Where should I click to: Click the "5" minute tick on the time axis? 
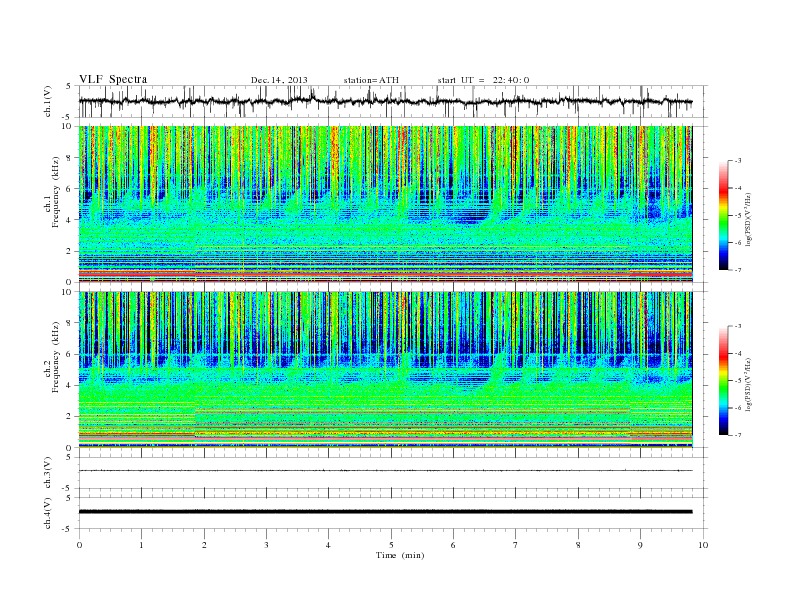pyautogui.click(x=391, y=545)
